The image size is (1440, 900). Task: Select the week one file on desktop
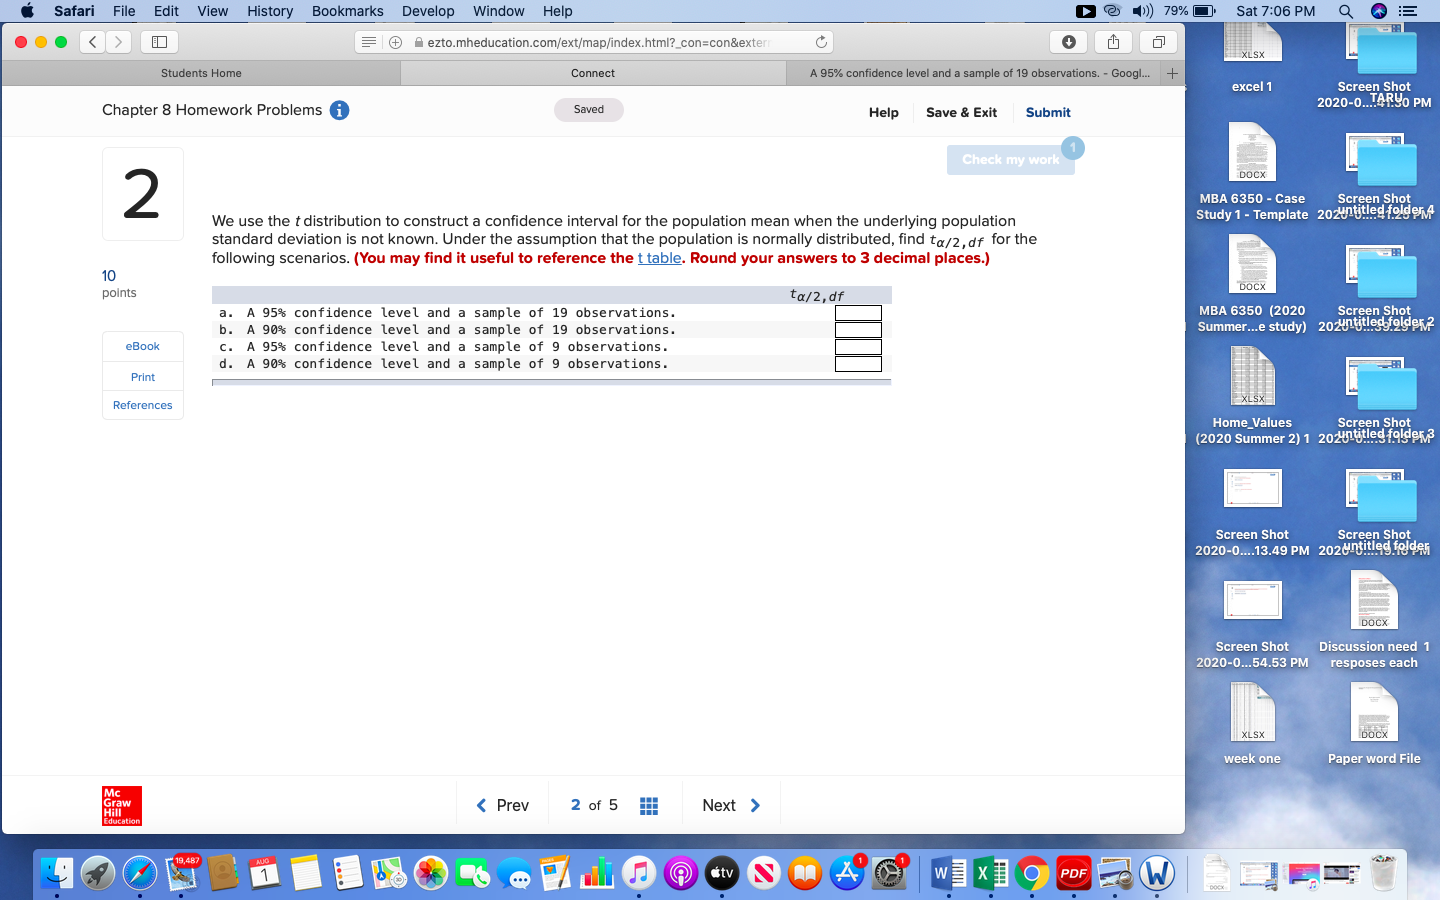pyautogui.click(x=1252, y=724)
